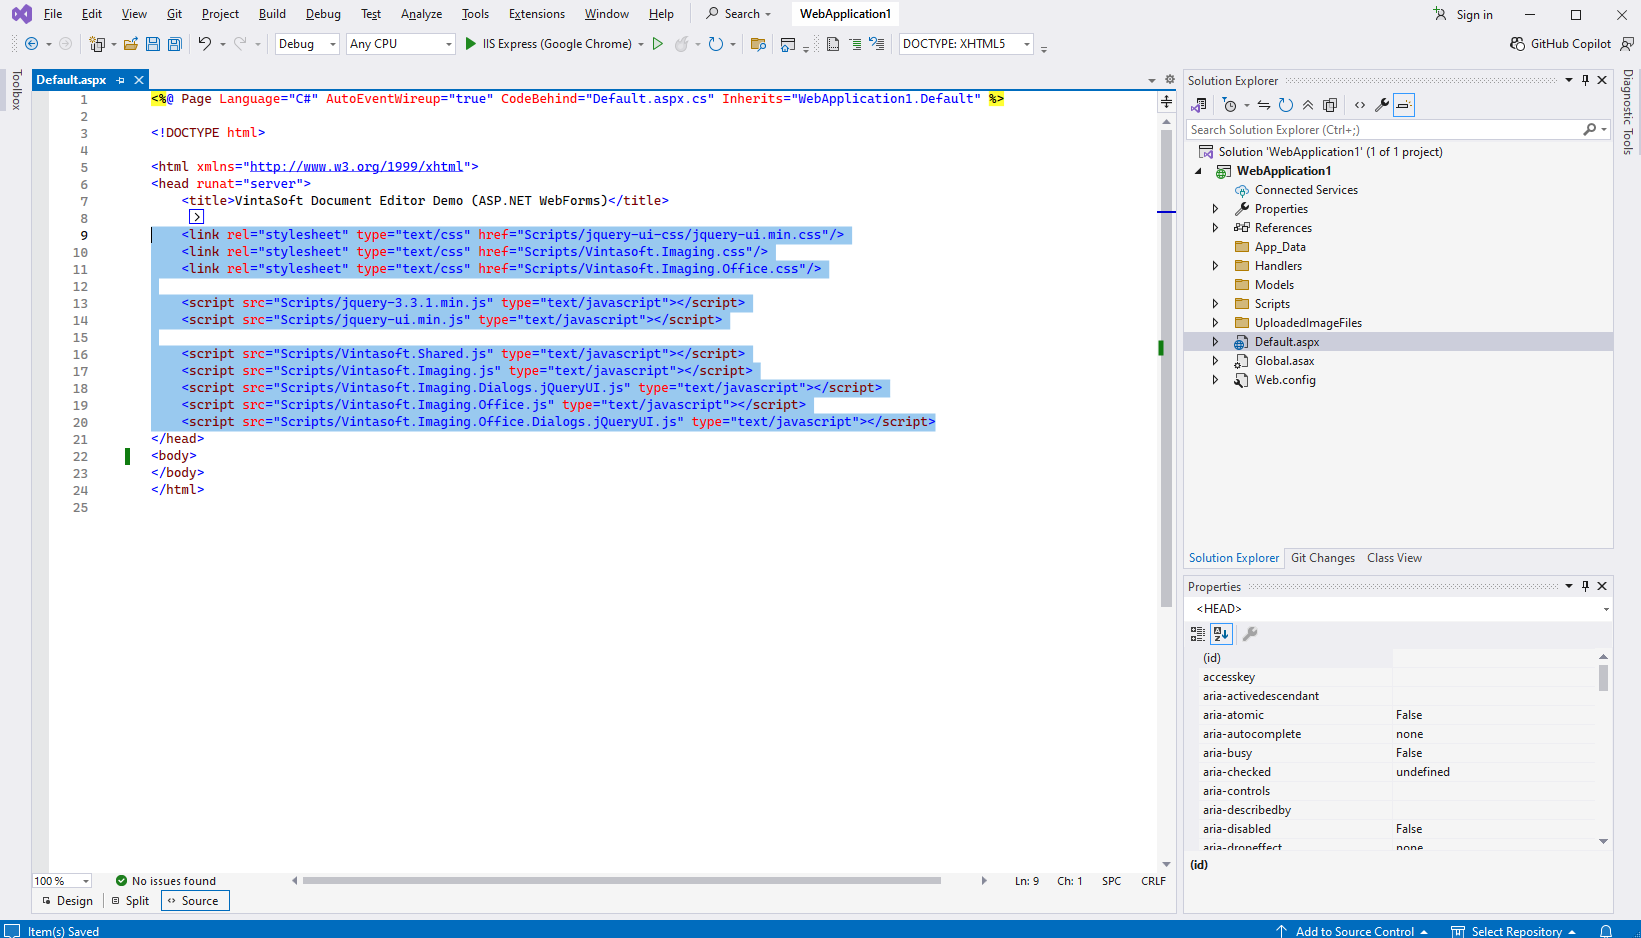The height and width of the screenshot is (938, 1641).
Task: Click the Search Solution Explorer input field
Action: (1380, 130)
